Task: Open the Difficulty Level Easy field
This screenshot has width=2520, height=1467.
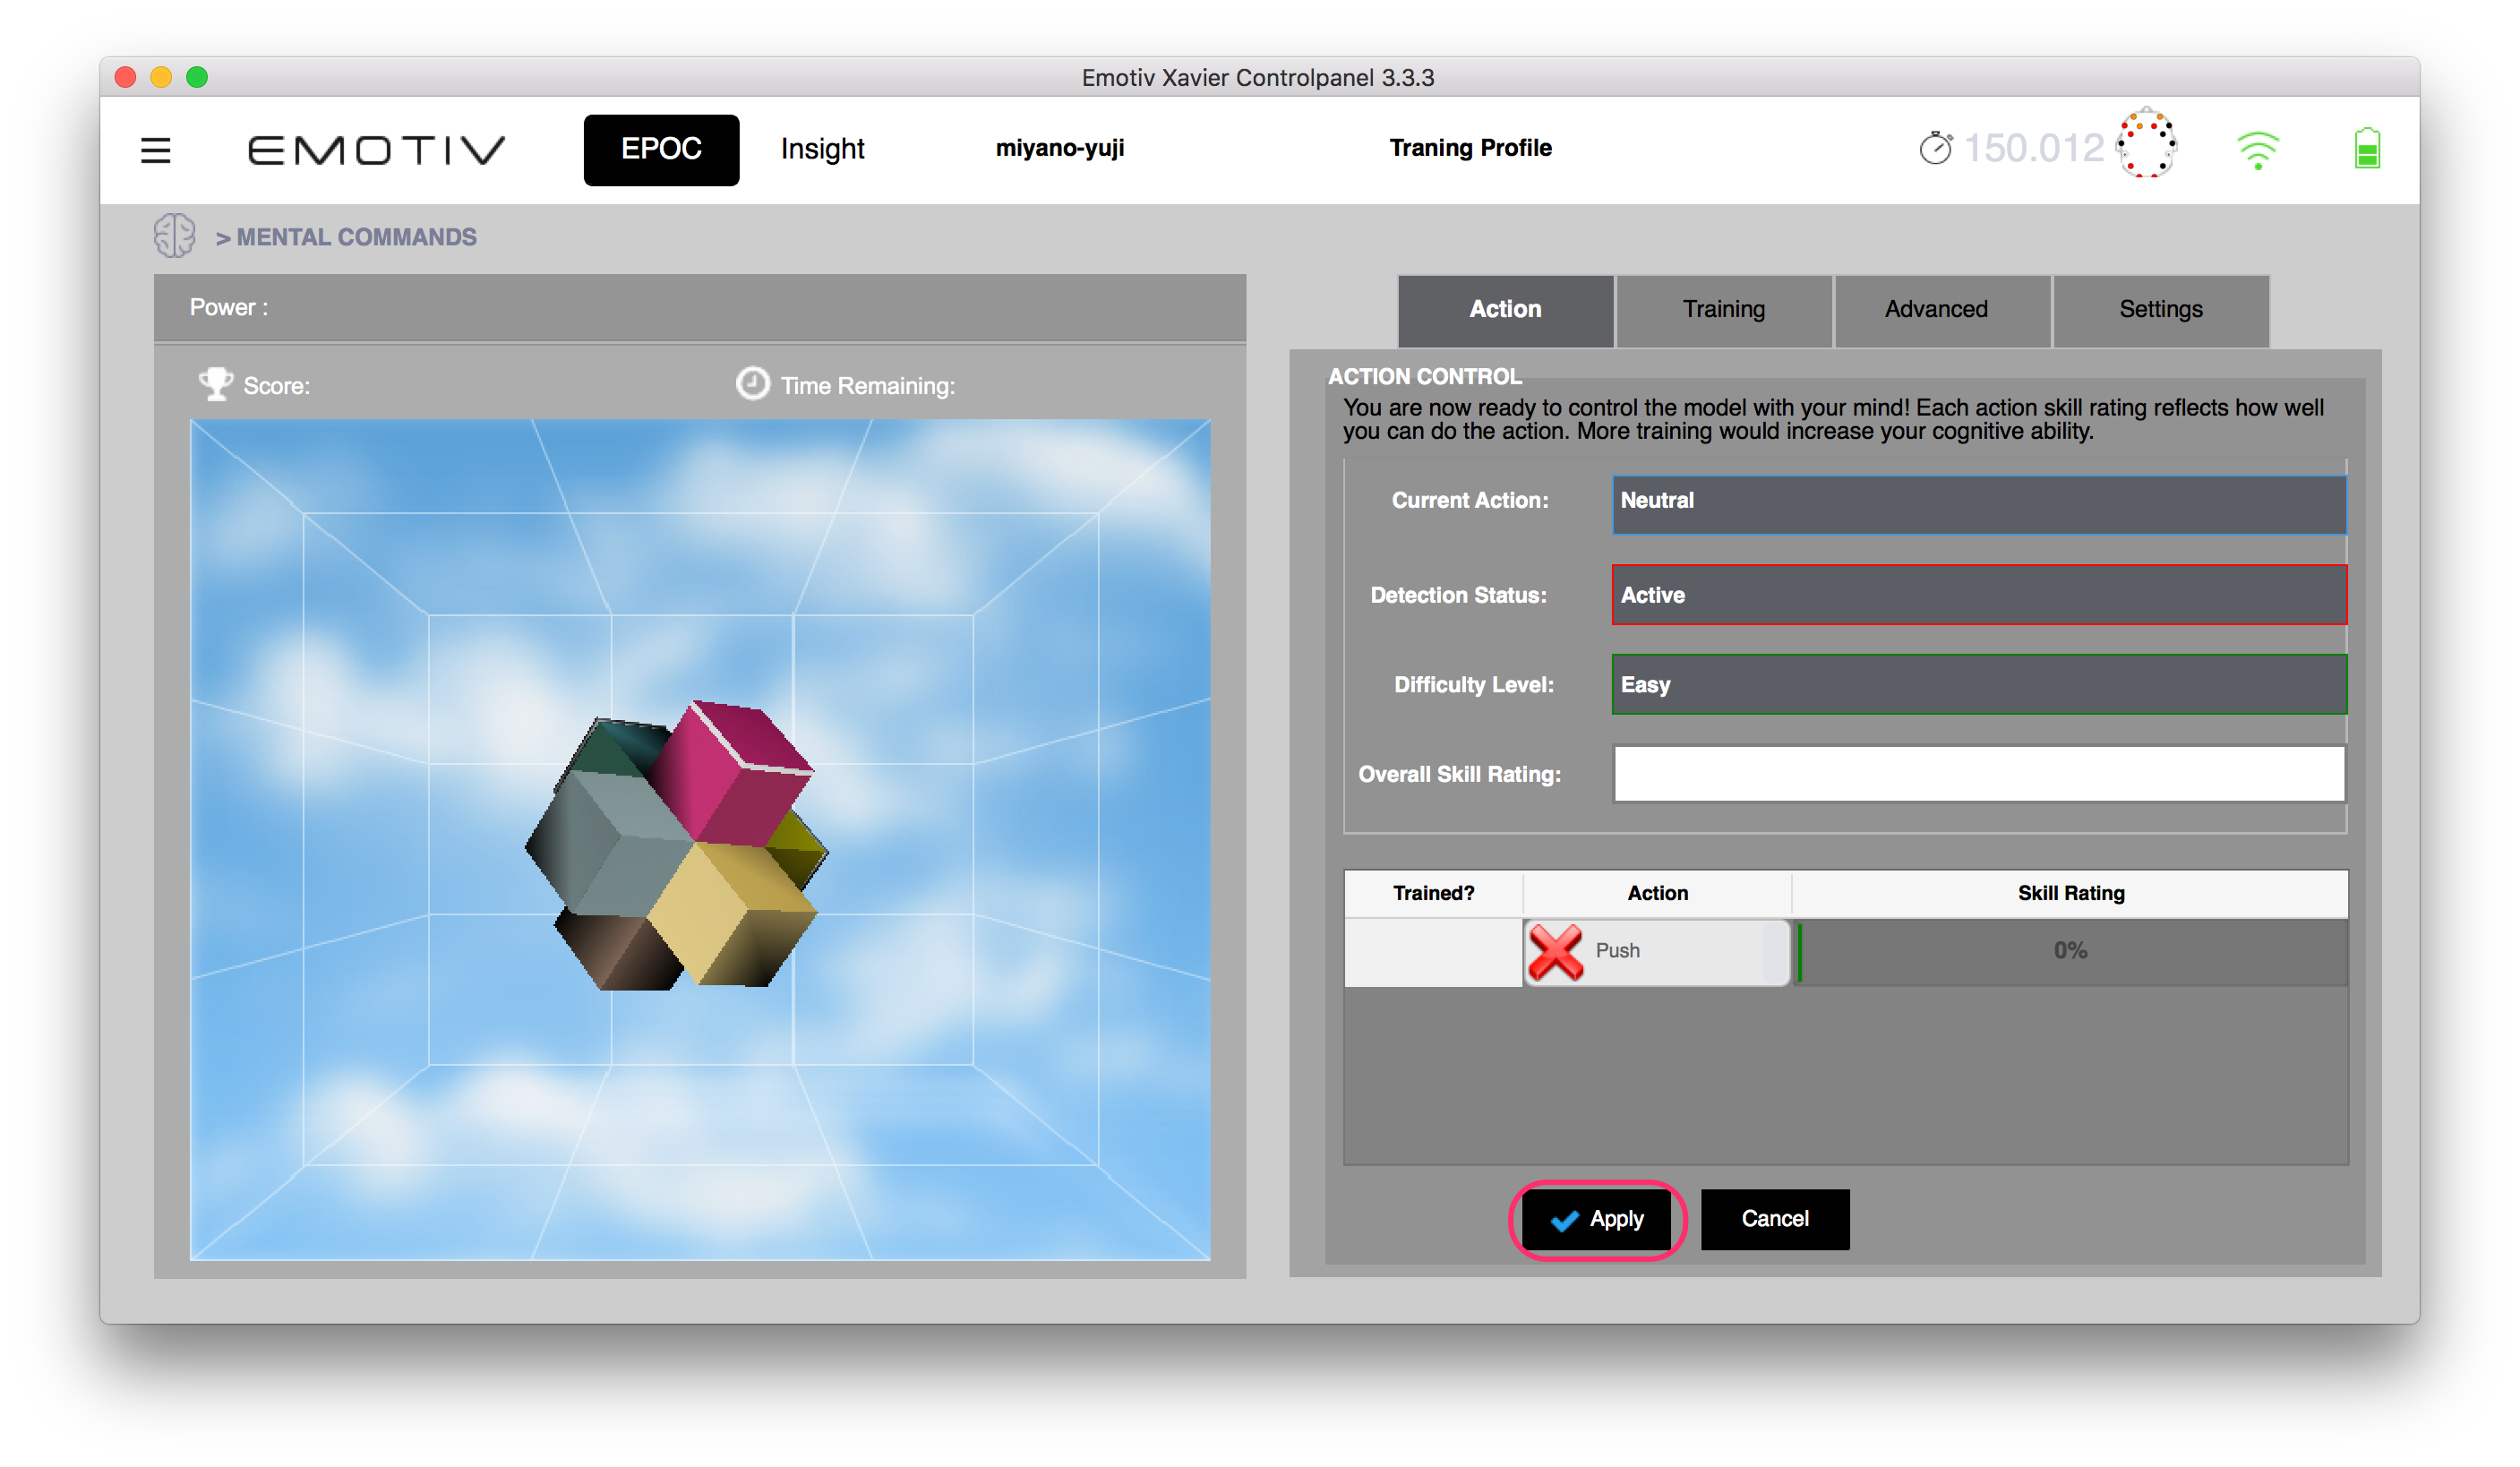Action: pos(1978,685)
